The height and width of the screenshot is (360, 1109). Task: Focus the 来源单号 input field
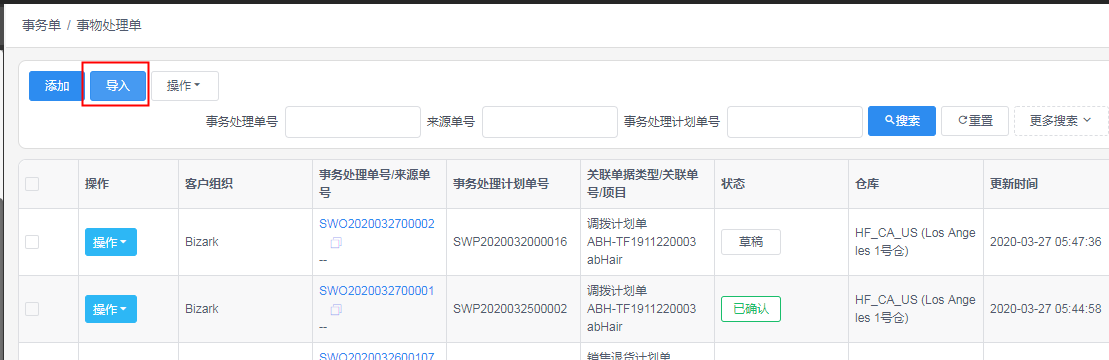tap(550, 122)
